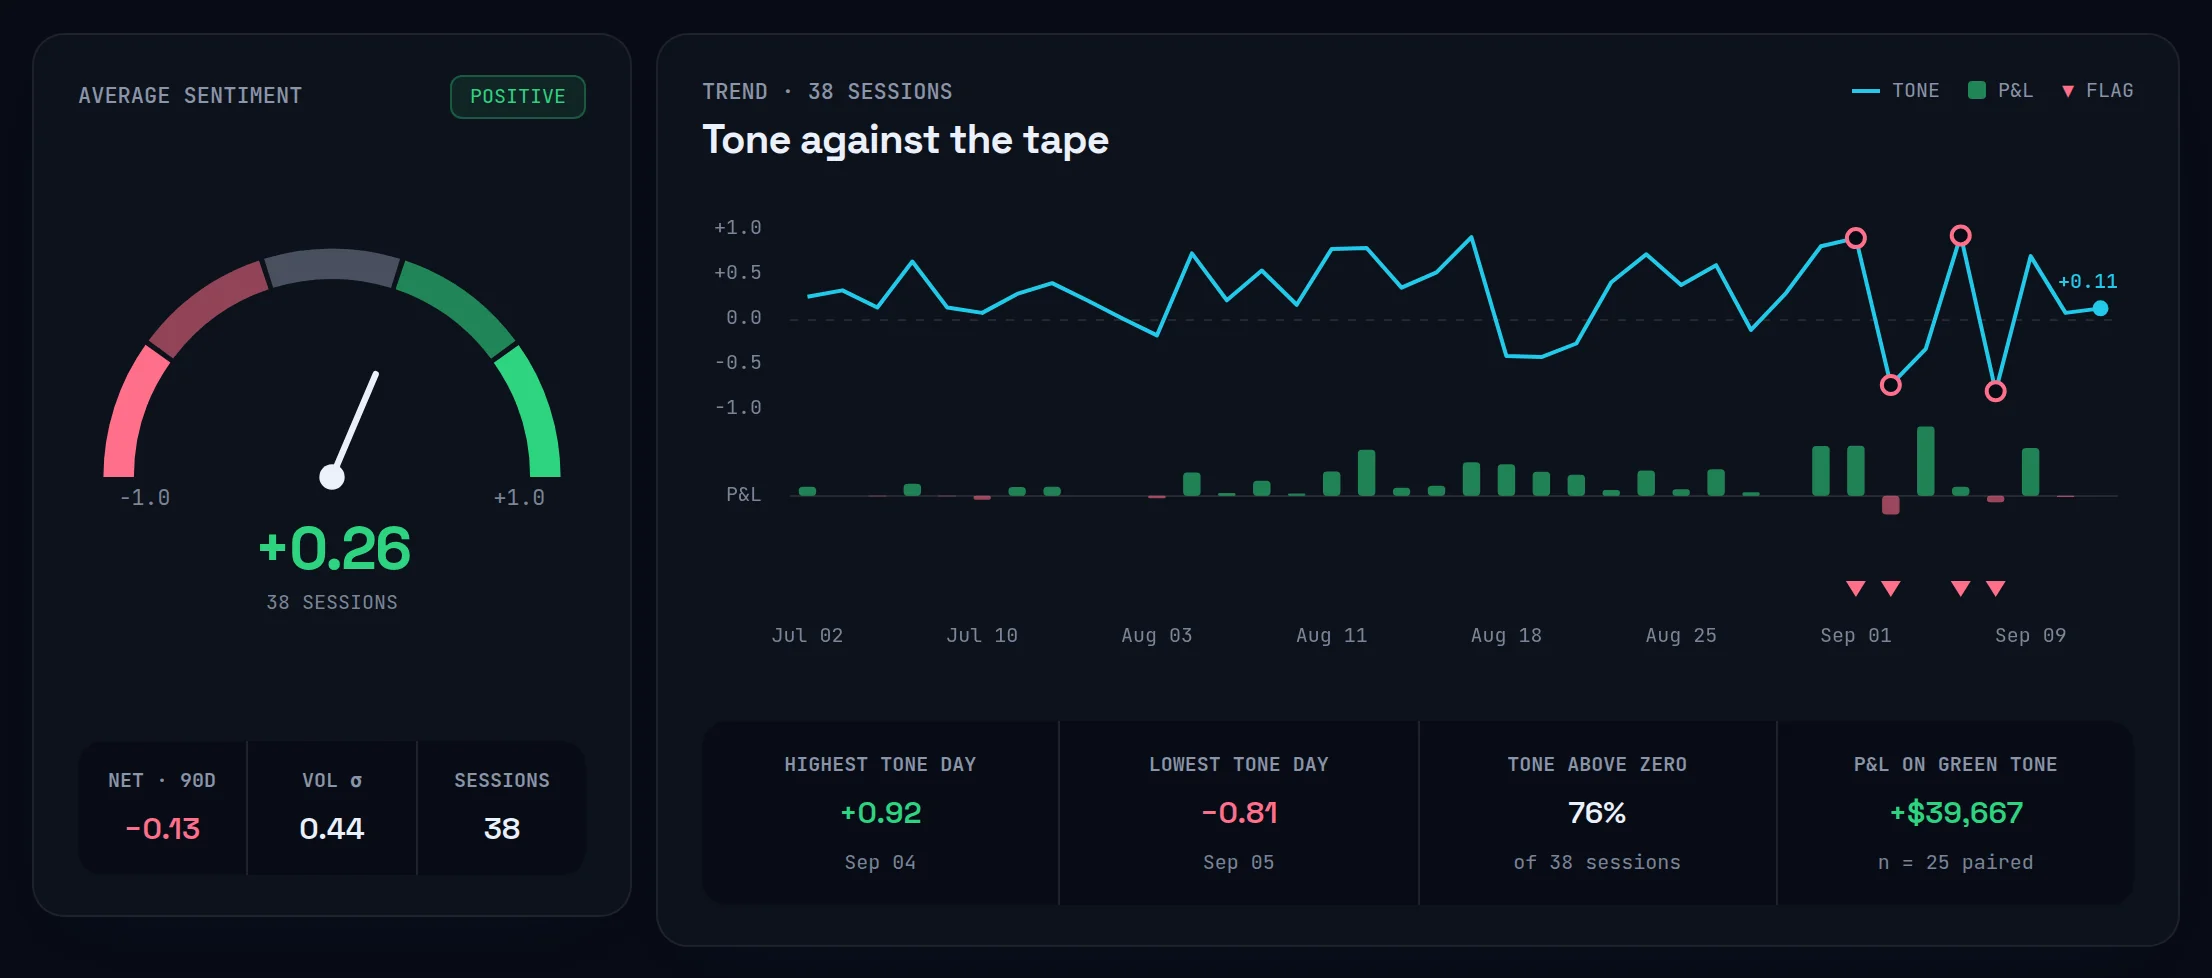The width and height of the screenshot is (2212, 978).
Task: Click the +0.26 average sentiment value
Action: point(334,548)
